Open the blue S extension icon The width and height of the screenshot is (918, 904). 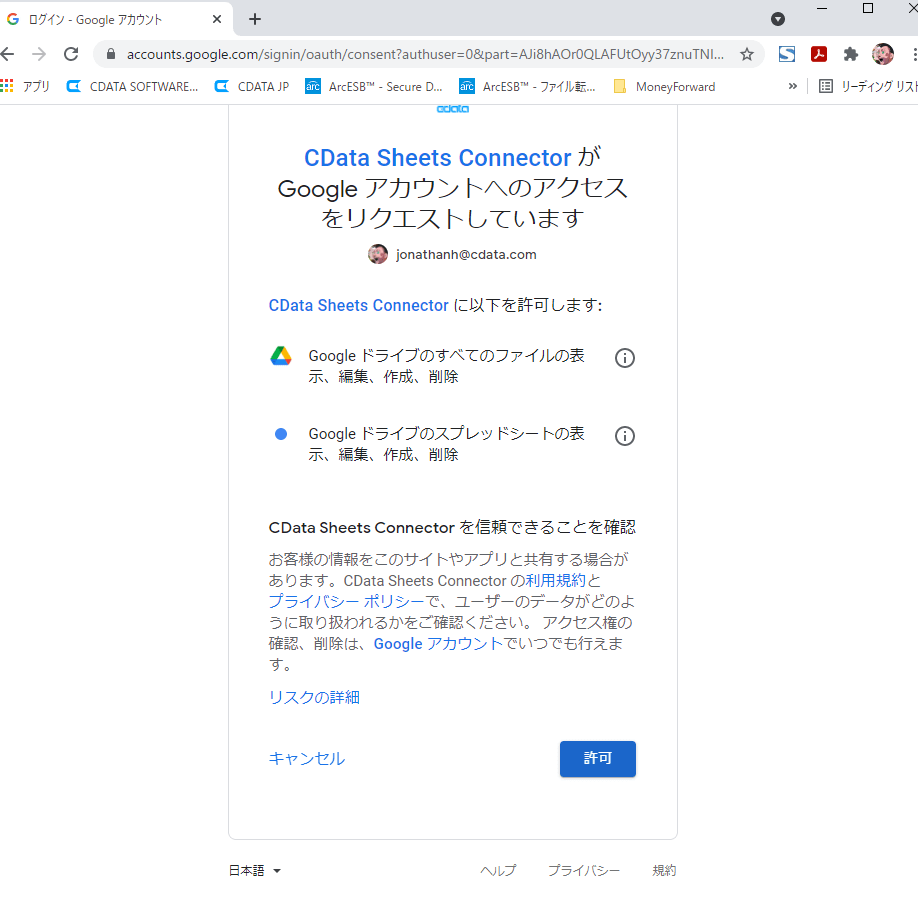click(x=787, y=54)
